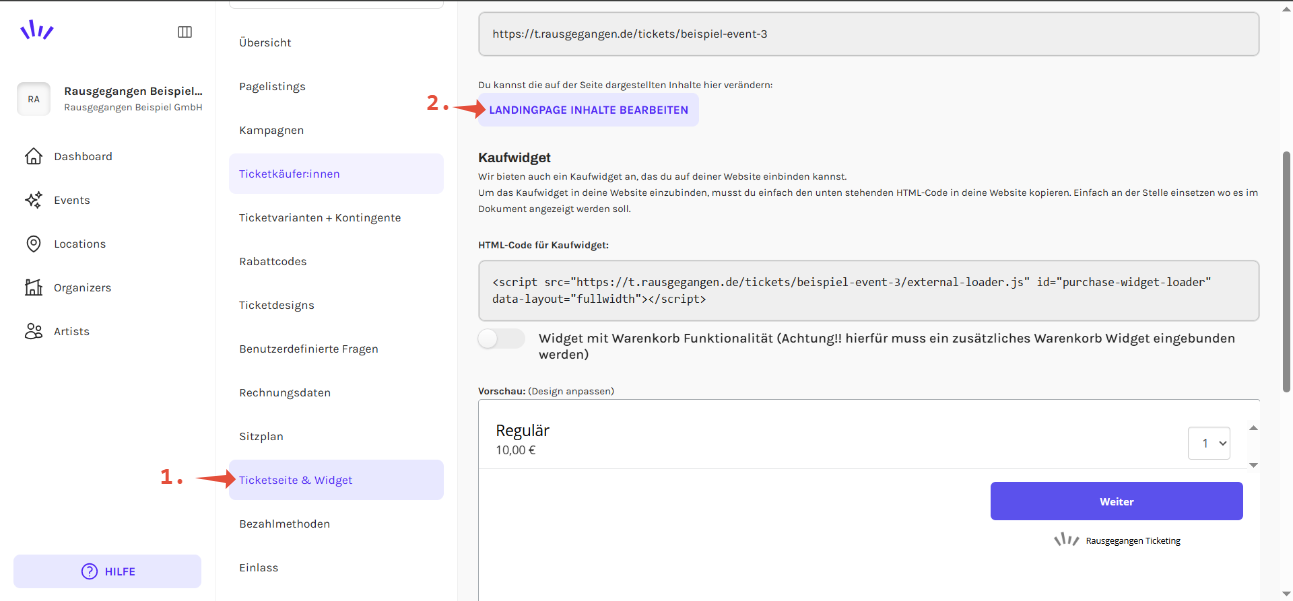Viewport: 1293px width, 601px height.
Task: Click the Organizers building icon
Action: tap(34, 288)
